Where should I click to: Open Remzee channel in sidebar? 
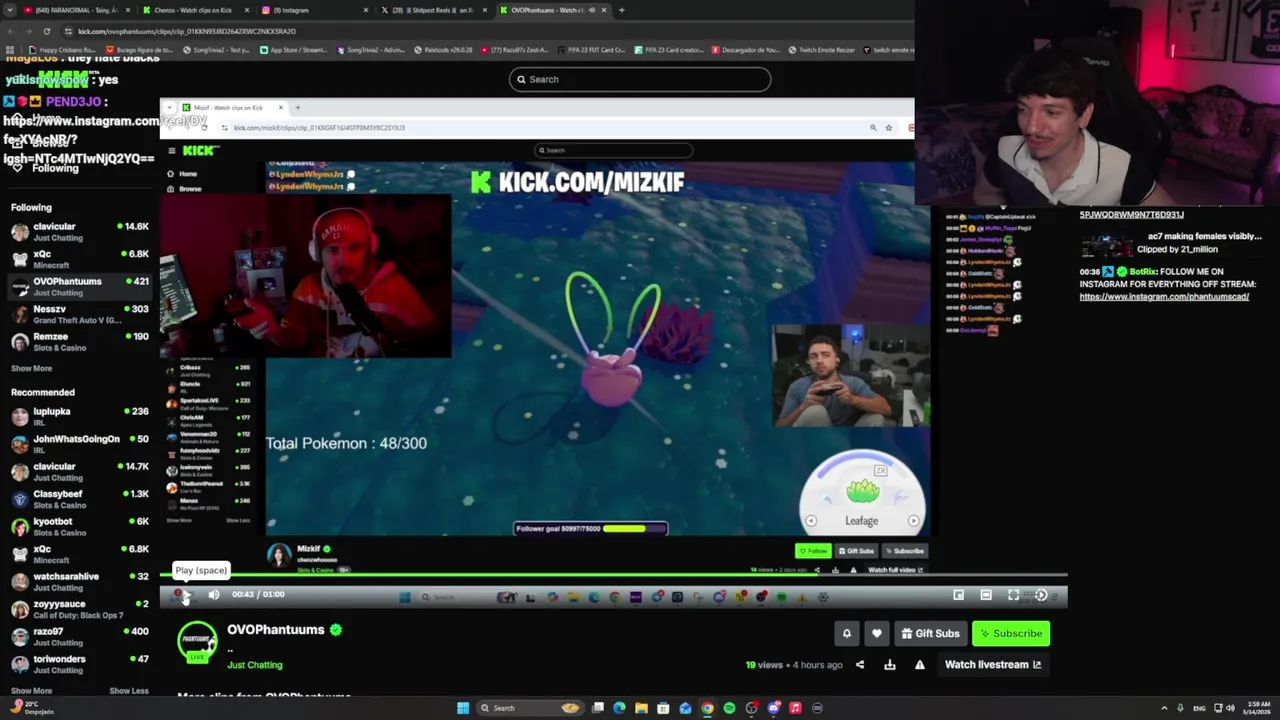[x=79, y=342]
